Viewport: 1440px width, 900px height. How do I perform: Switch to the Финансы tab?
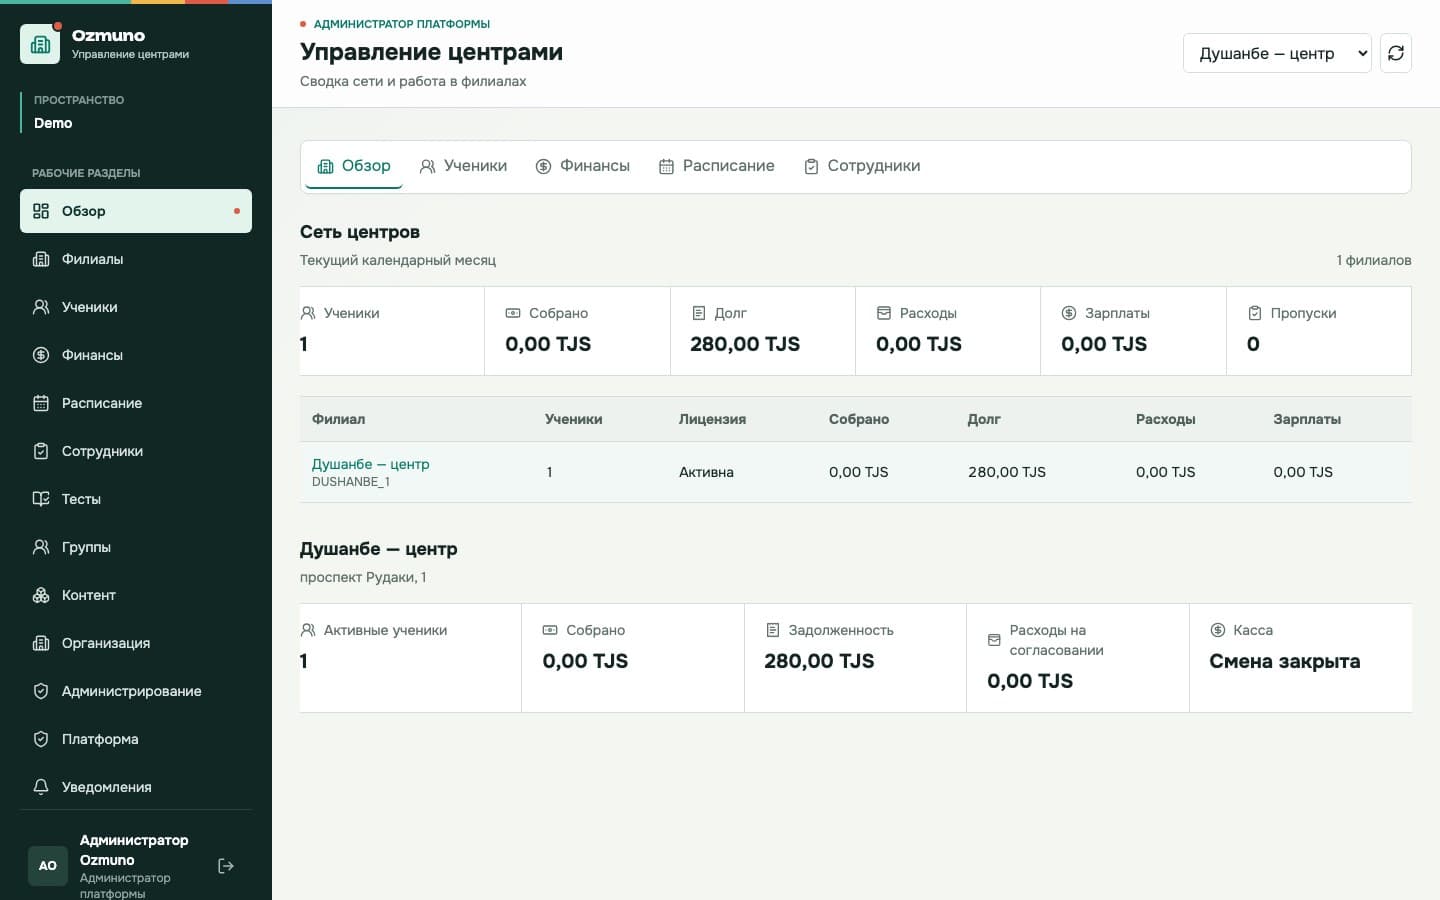583,166
